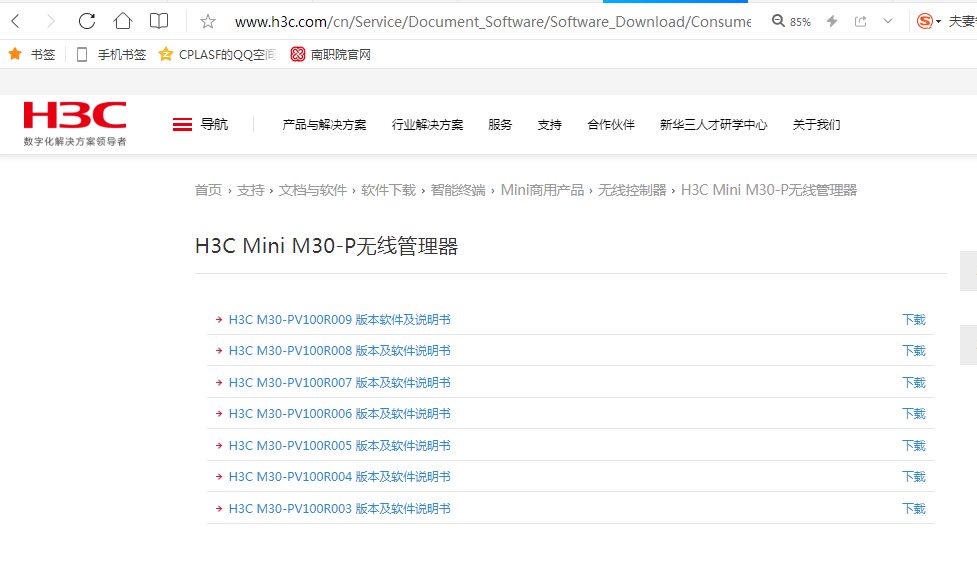
Task: Reload the page with the refresh icon
Action: coord(87,21)
